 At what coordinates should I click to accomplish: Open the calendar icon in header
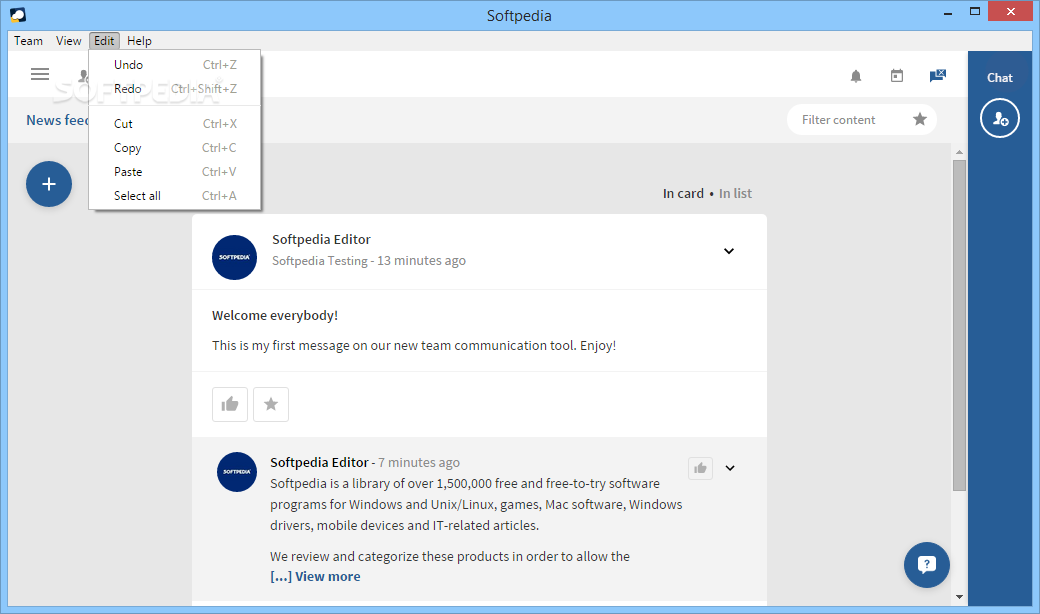coord(897,76)
